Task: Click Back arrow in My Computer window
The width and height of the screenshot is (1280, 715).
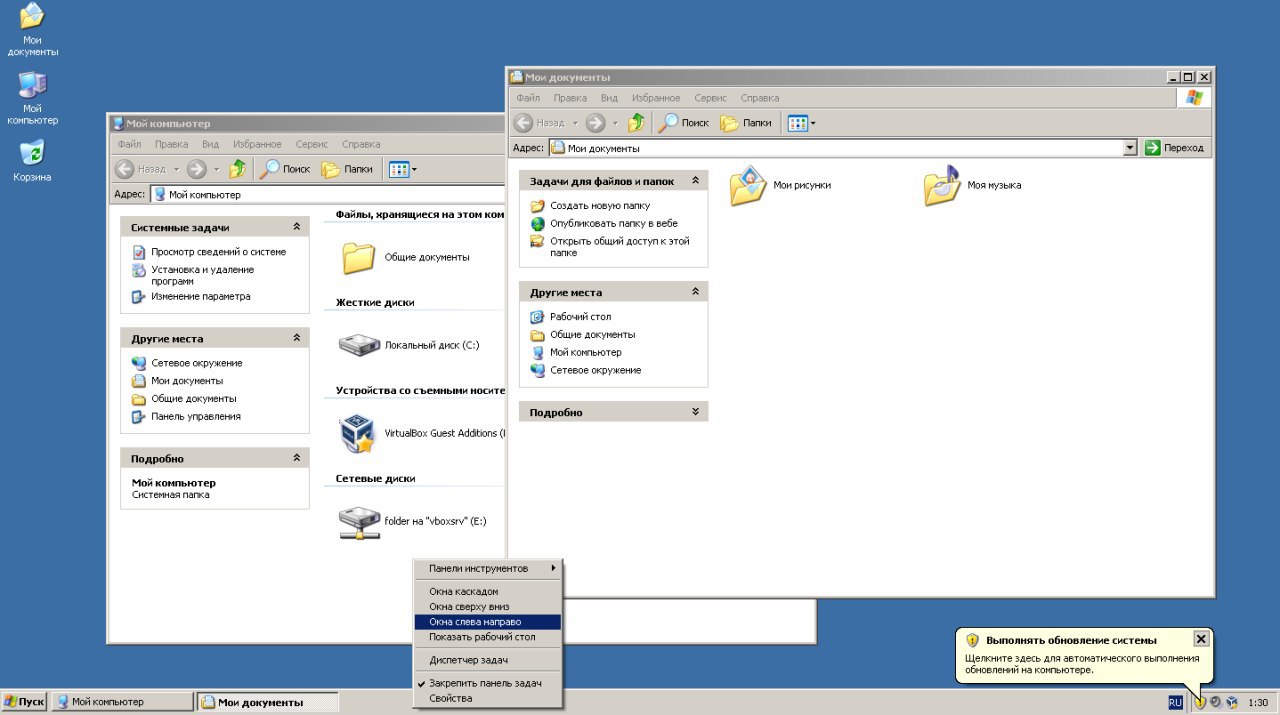Action: (125, 169)
